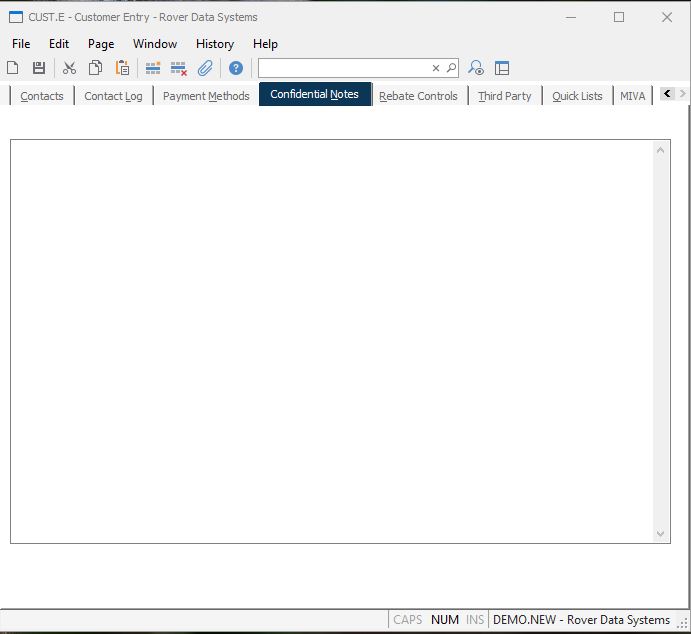
Task: Switch to the Payment Methods tab
Action: (x=206, y=96)
